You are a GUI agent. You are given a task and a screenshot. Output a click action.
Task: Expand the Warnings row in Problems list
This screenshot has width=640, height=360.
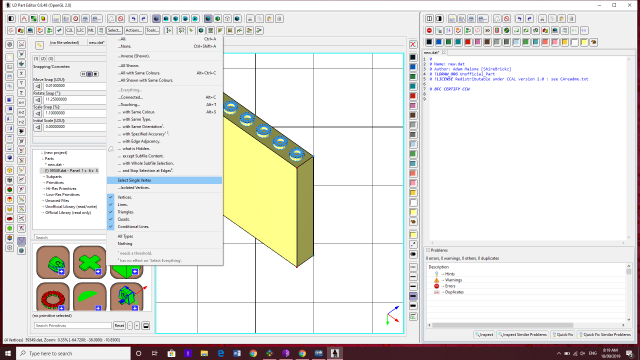(x=443, y=280)
